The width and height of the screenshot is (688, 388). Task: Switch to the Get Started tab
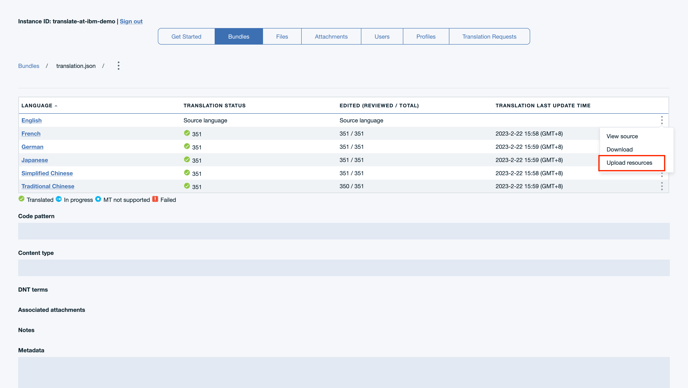click(186, 36)
